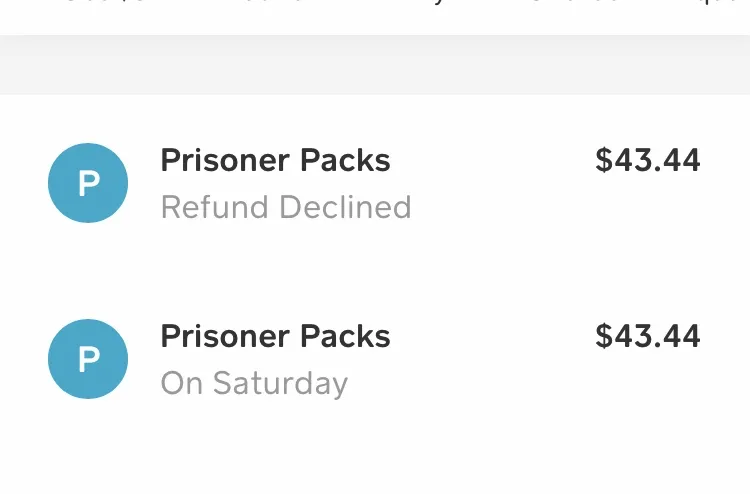Click the letter P inside refund row's circle
This screenshot has width=750, height=494.
[89, 184]
